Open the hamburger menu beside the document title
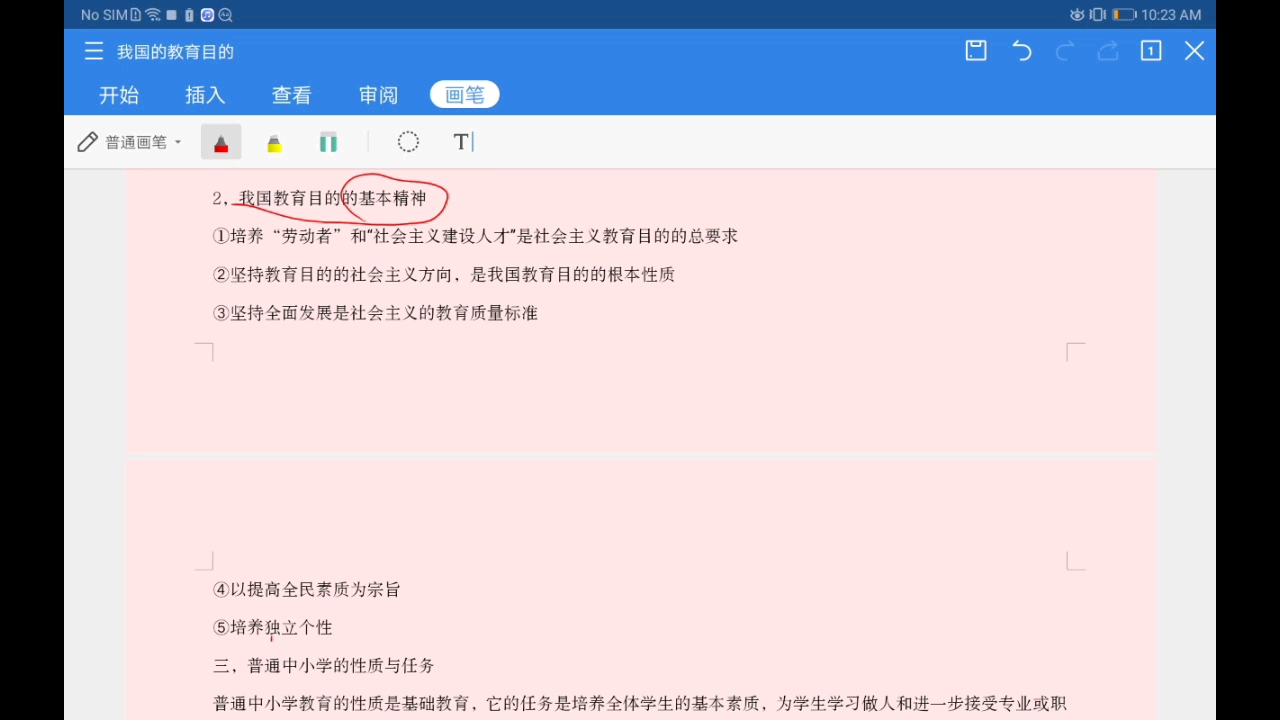Screen dimensions: 1280x720 [93, 51]
